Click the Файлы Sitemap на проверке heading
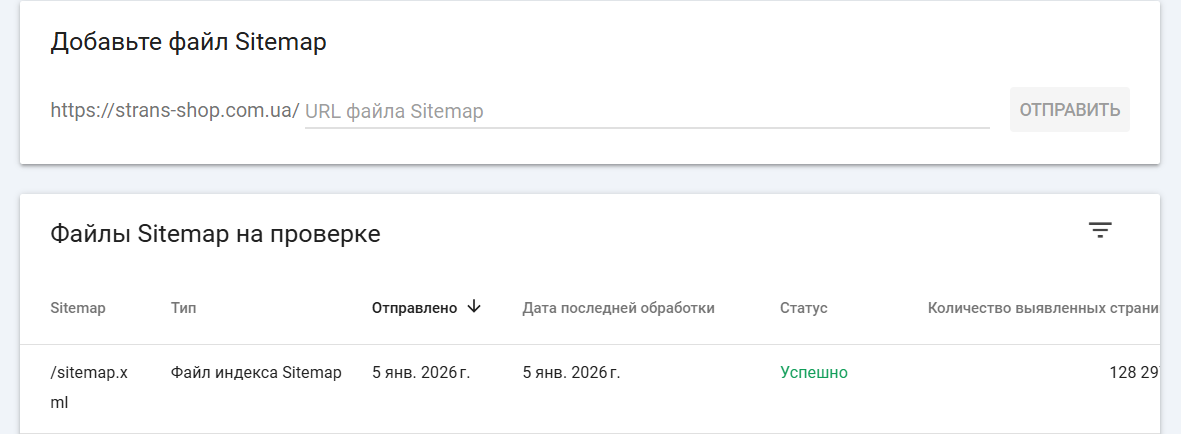The width and height of the screenshot is (1181, 434). [x=215, y=235]
